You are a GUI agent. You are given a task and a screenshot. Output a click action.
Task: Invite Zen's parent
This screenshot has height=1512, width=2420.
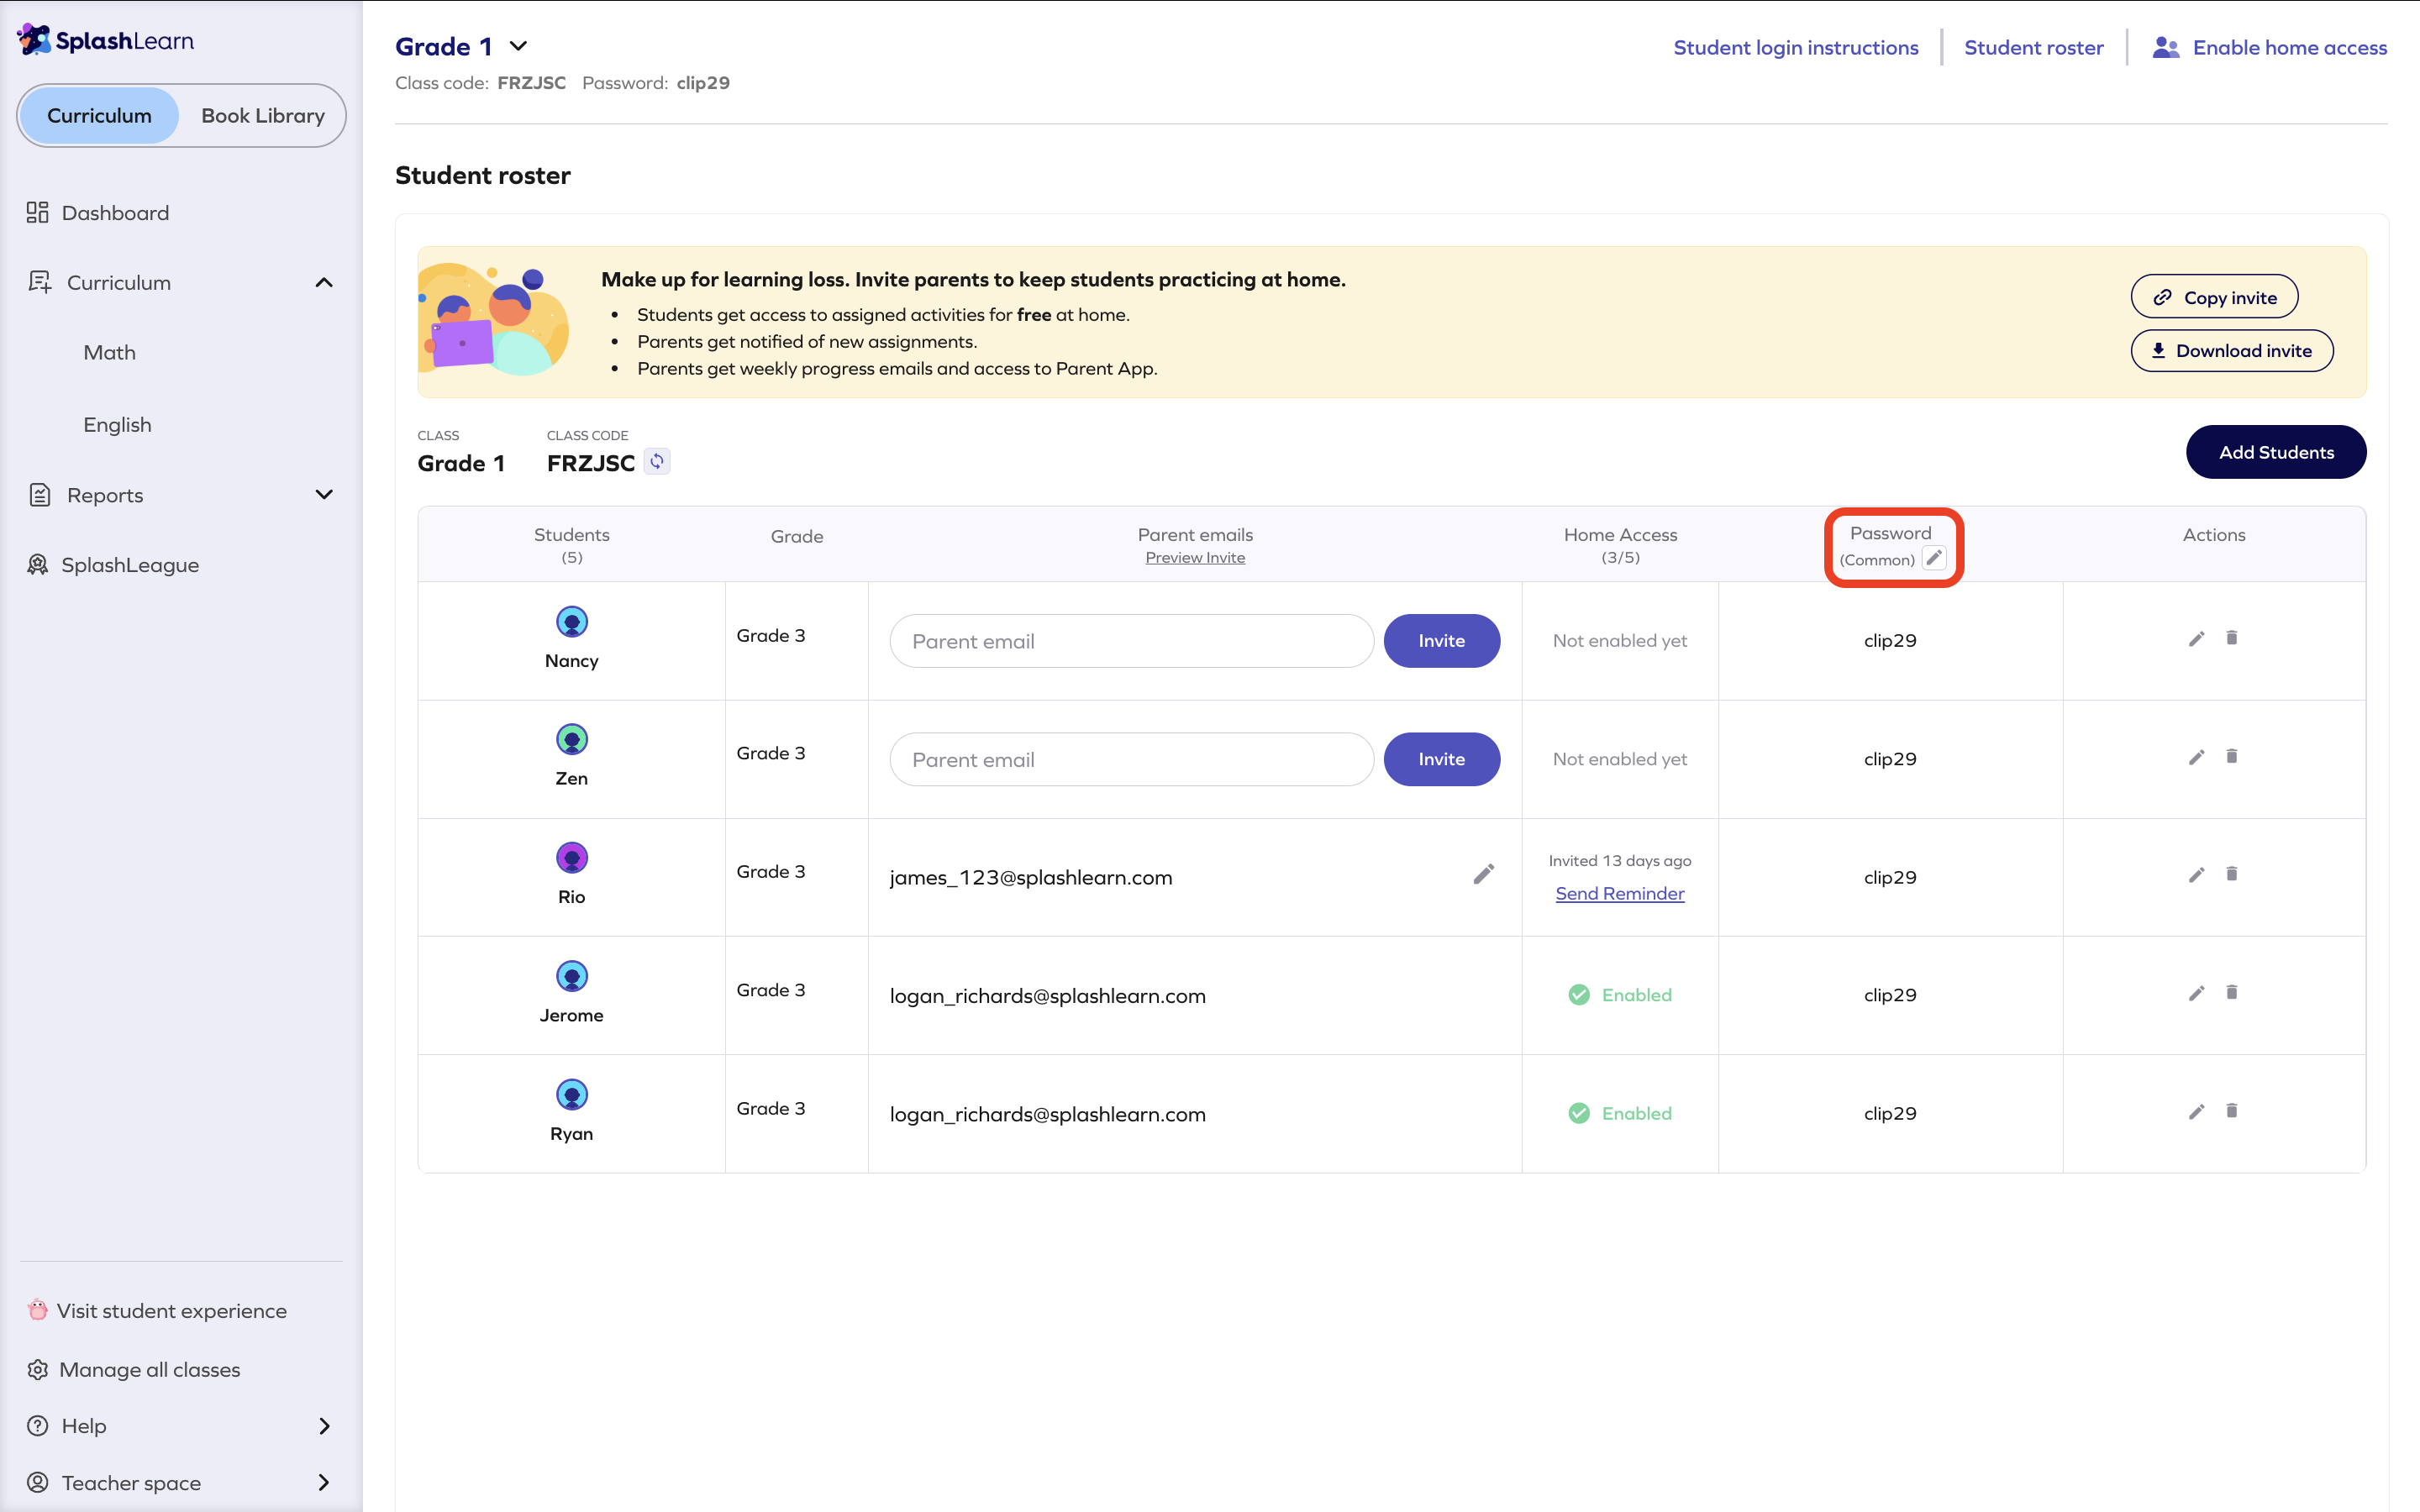(x=1441, y=759)
